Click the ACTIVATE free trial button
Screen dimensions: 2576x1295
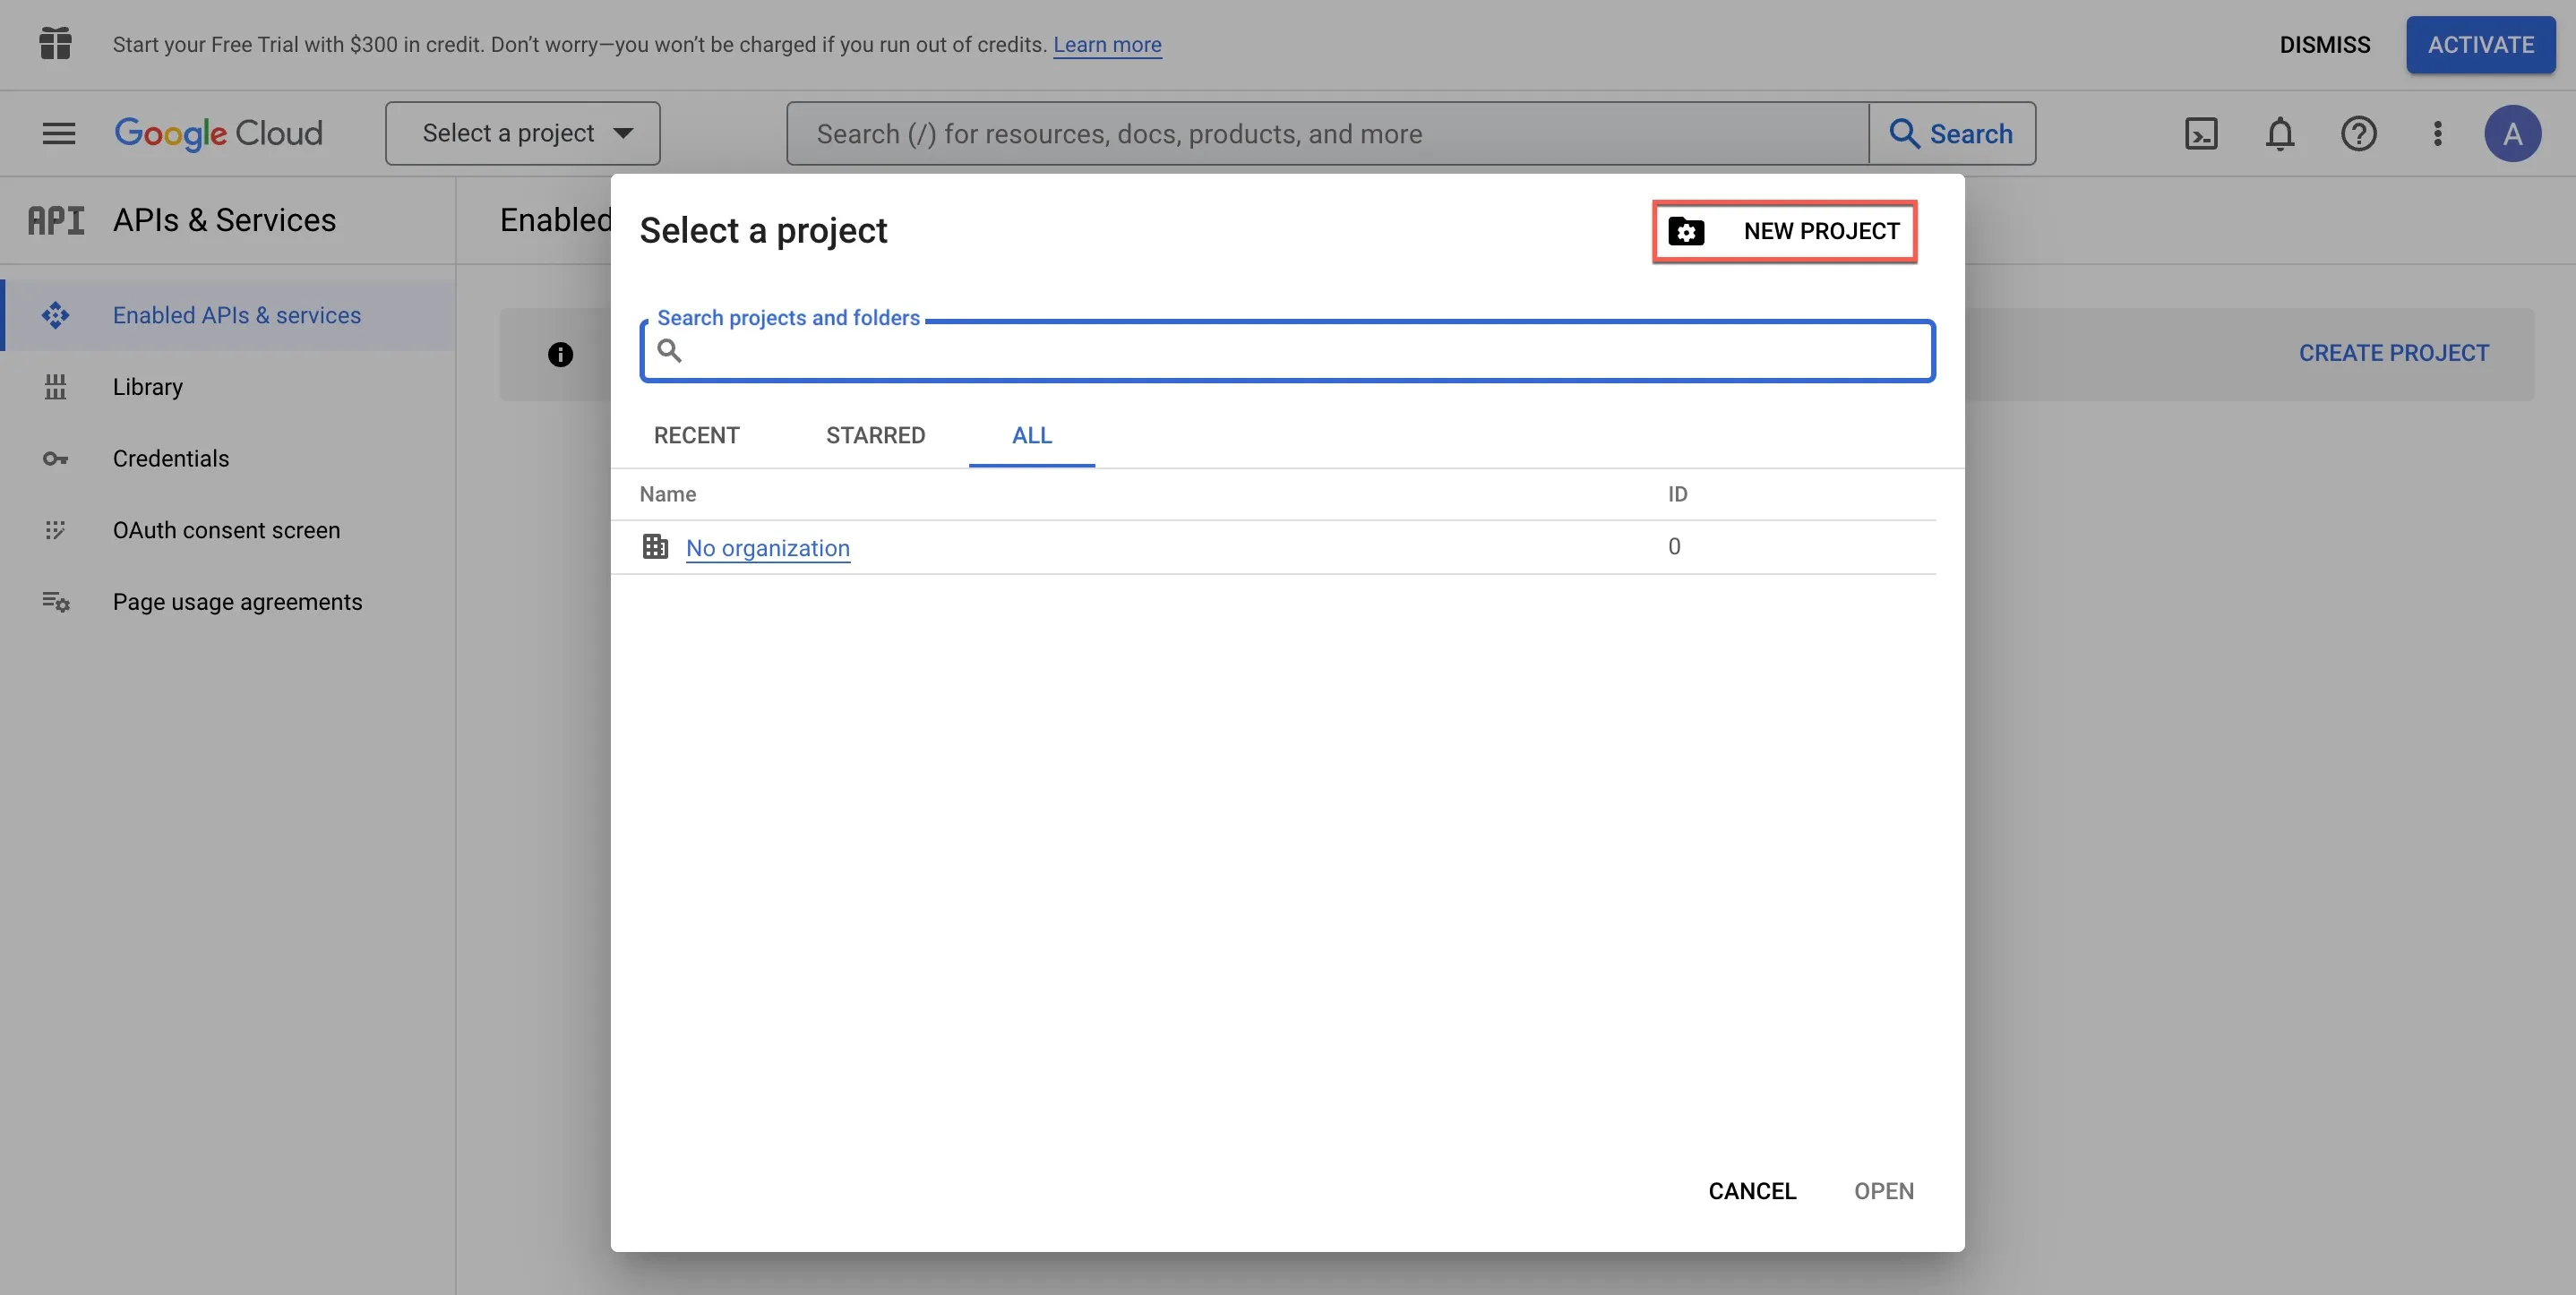pos(2481,45)
